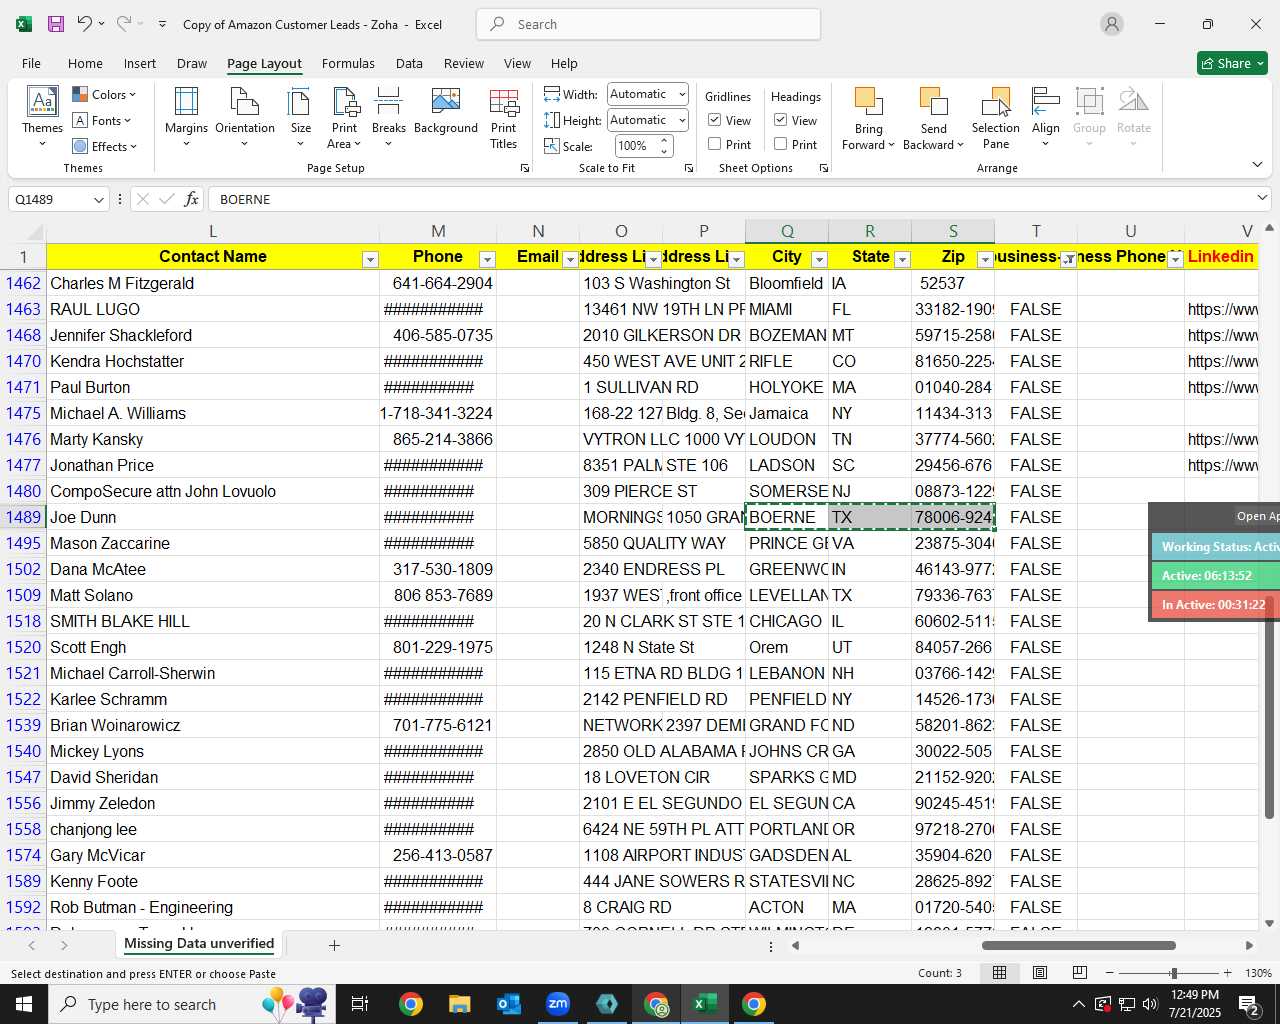Click Send Backward icon
Viewport: 1280px width, 1024px height.
click(x=933, y=102)
